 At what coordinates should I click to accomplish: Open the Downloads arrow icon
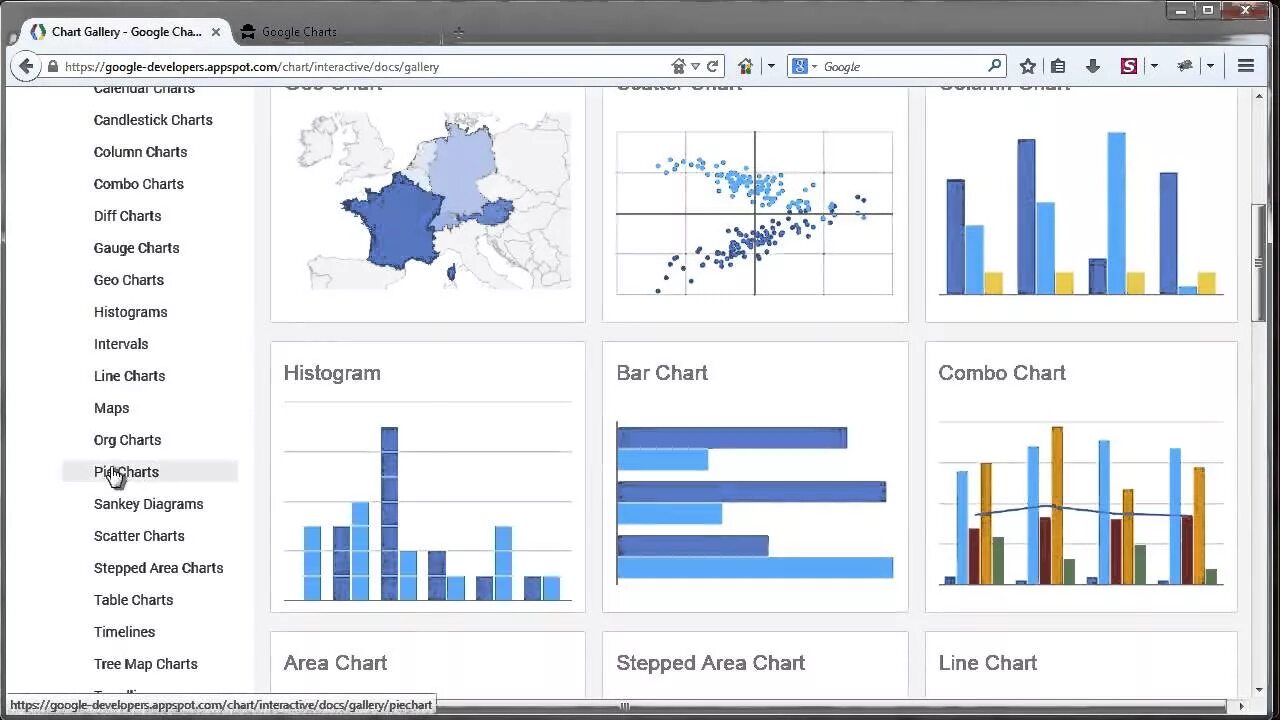pyautogui.click(x=1092, y=66)
